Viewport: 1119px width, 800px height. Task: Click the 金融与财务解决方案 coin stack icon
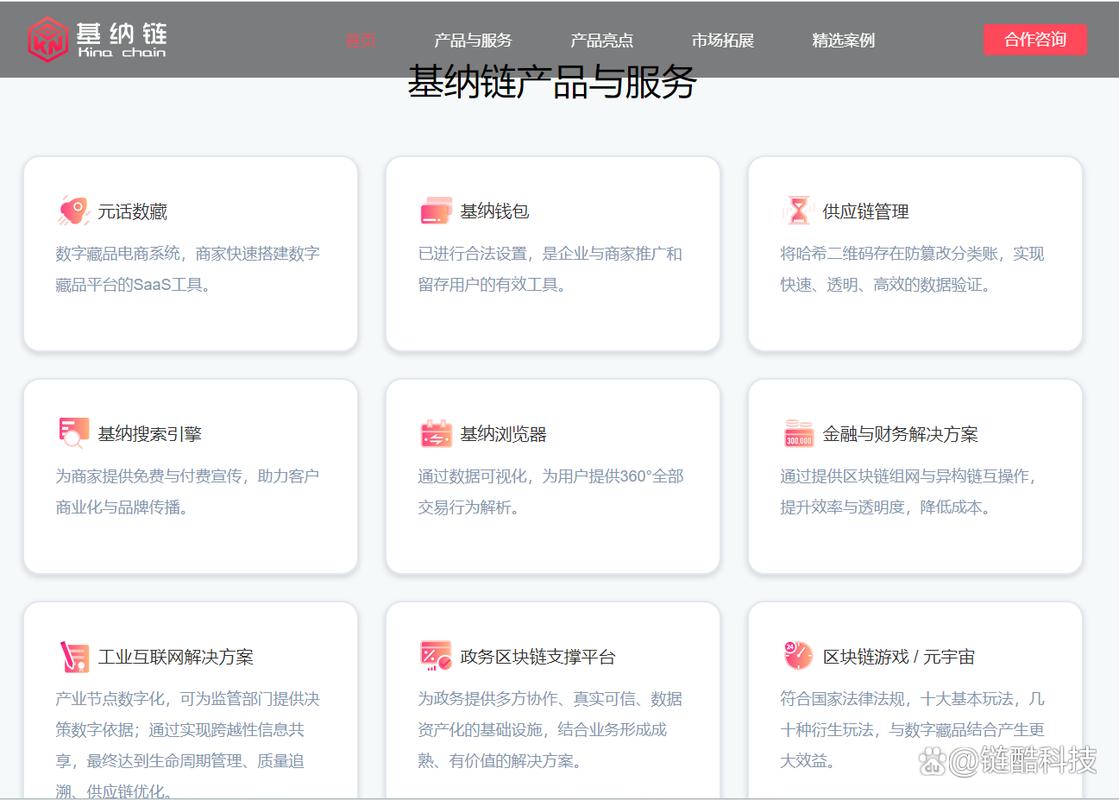(x=799, y=433)
